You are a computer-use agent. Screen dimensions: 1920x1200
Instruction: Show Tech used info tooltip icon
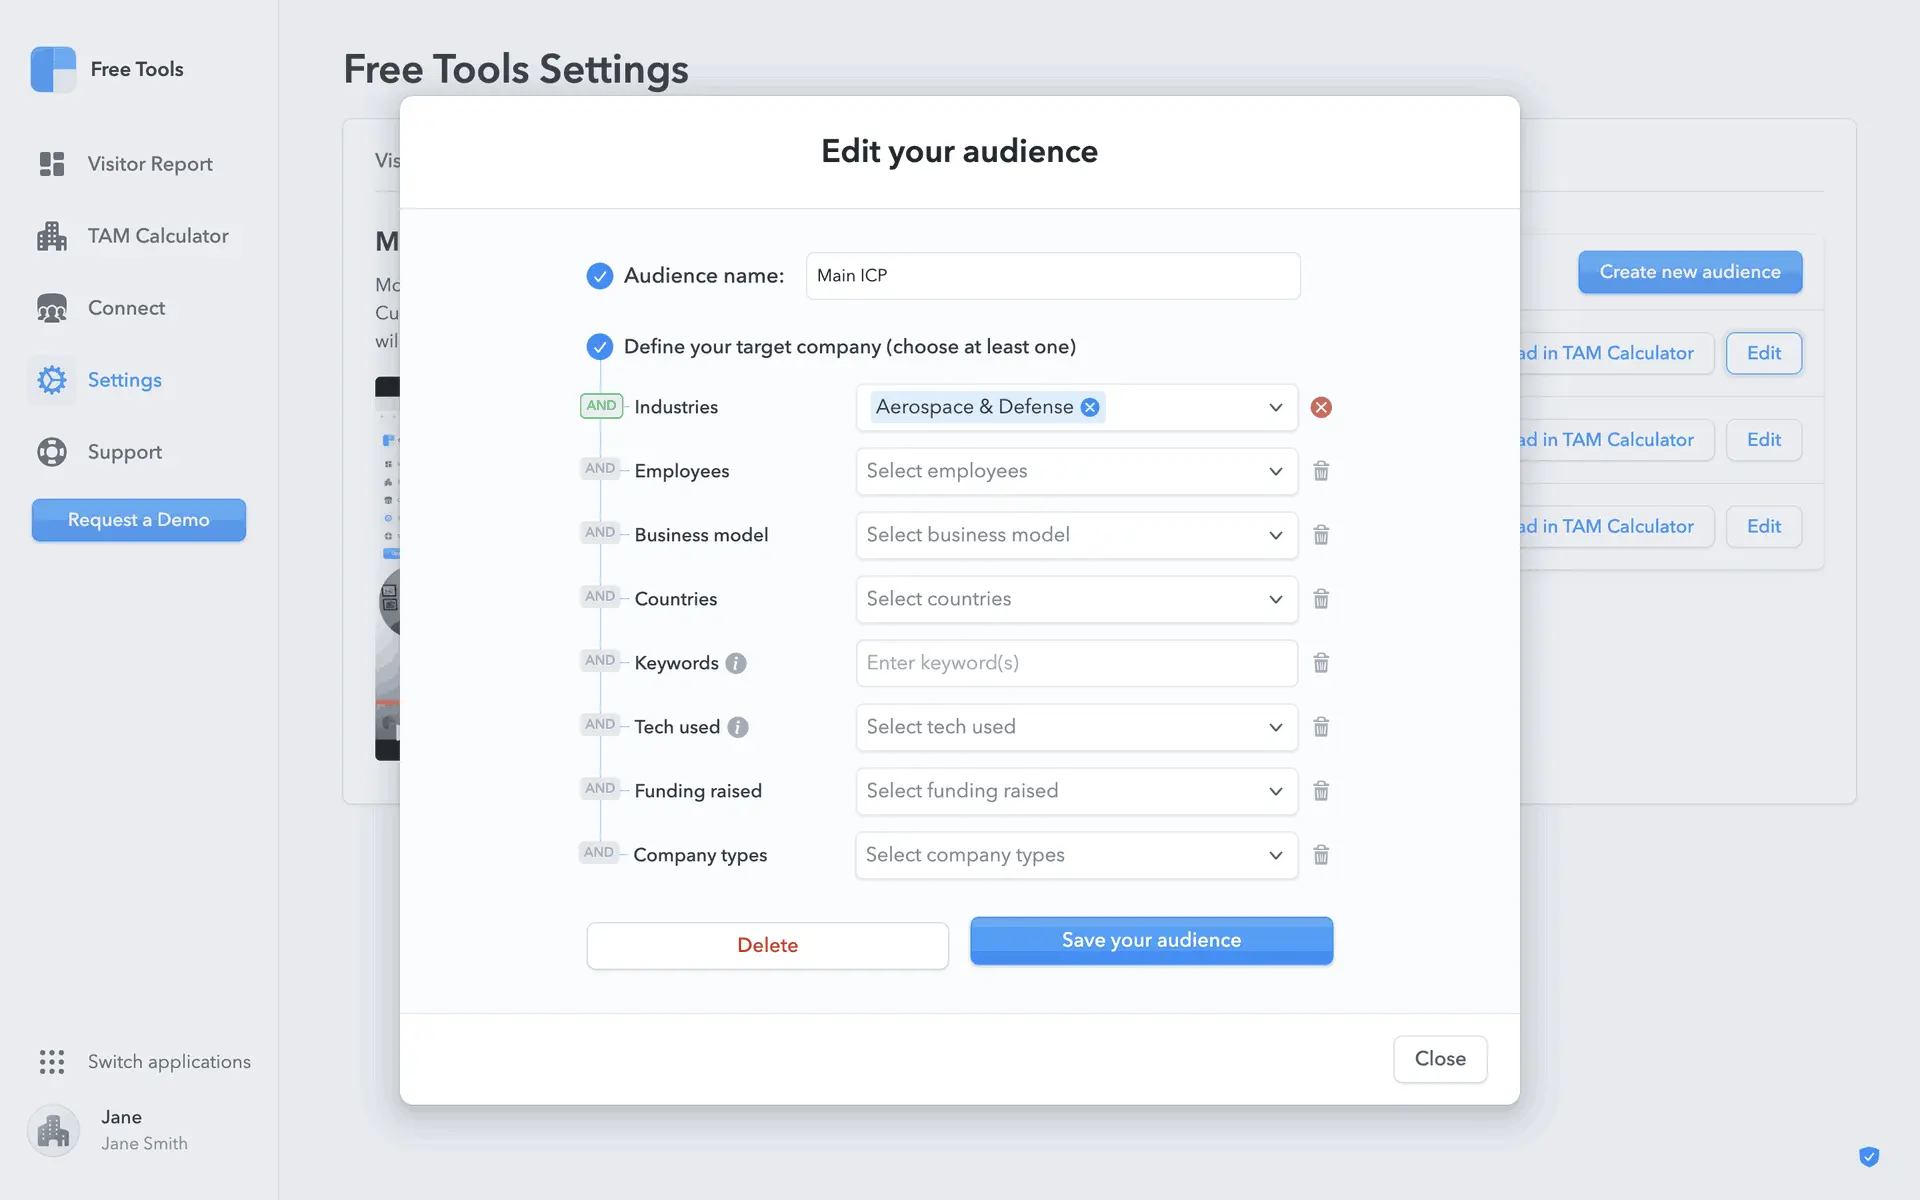tap(738, 727)
